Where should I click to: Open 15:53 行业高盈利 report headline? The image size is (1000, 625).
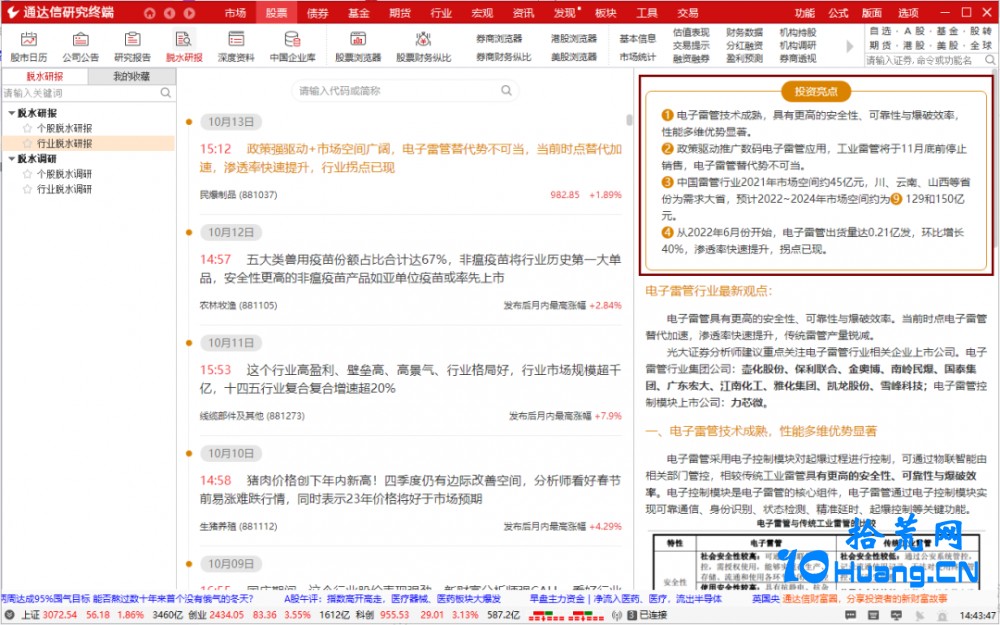411,379
